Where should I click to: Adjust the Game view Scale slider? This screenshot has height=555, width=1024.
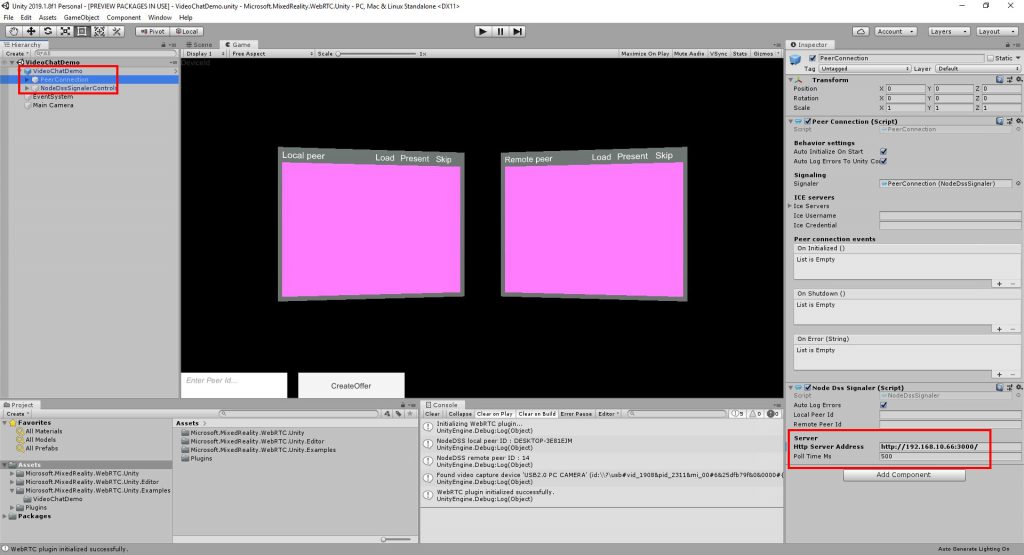(x=376, y=54)
